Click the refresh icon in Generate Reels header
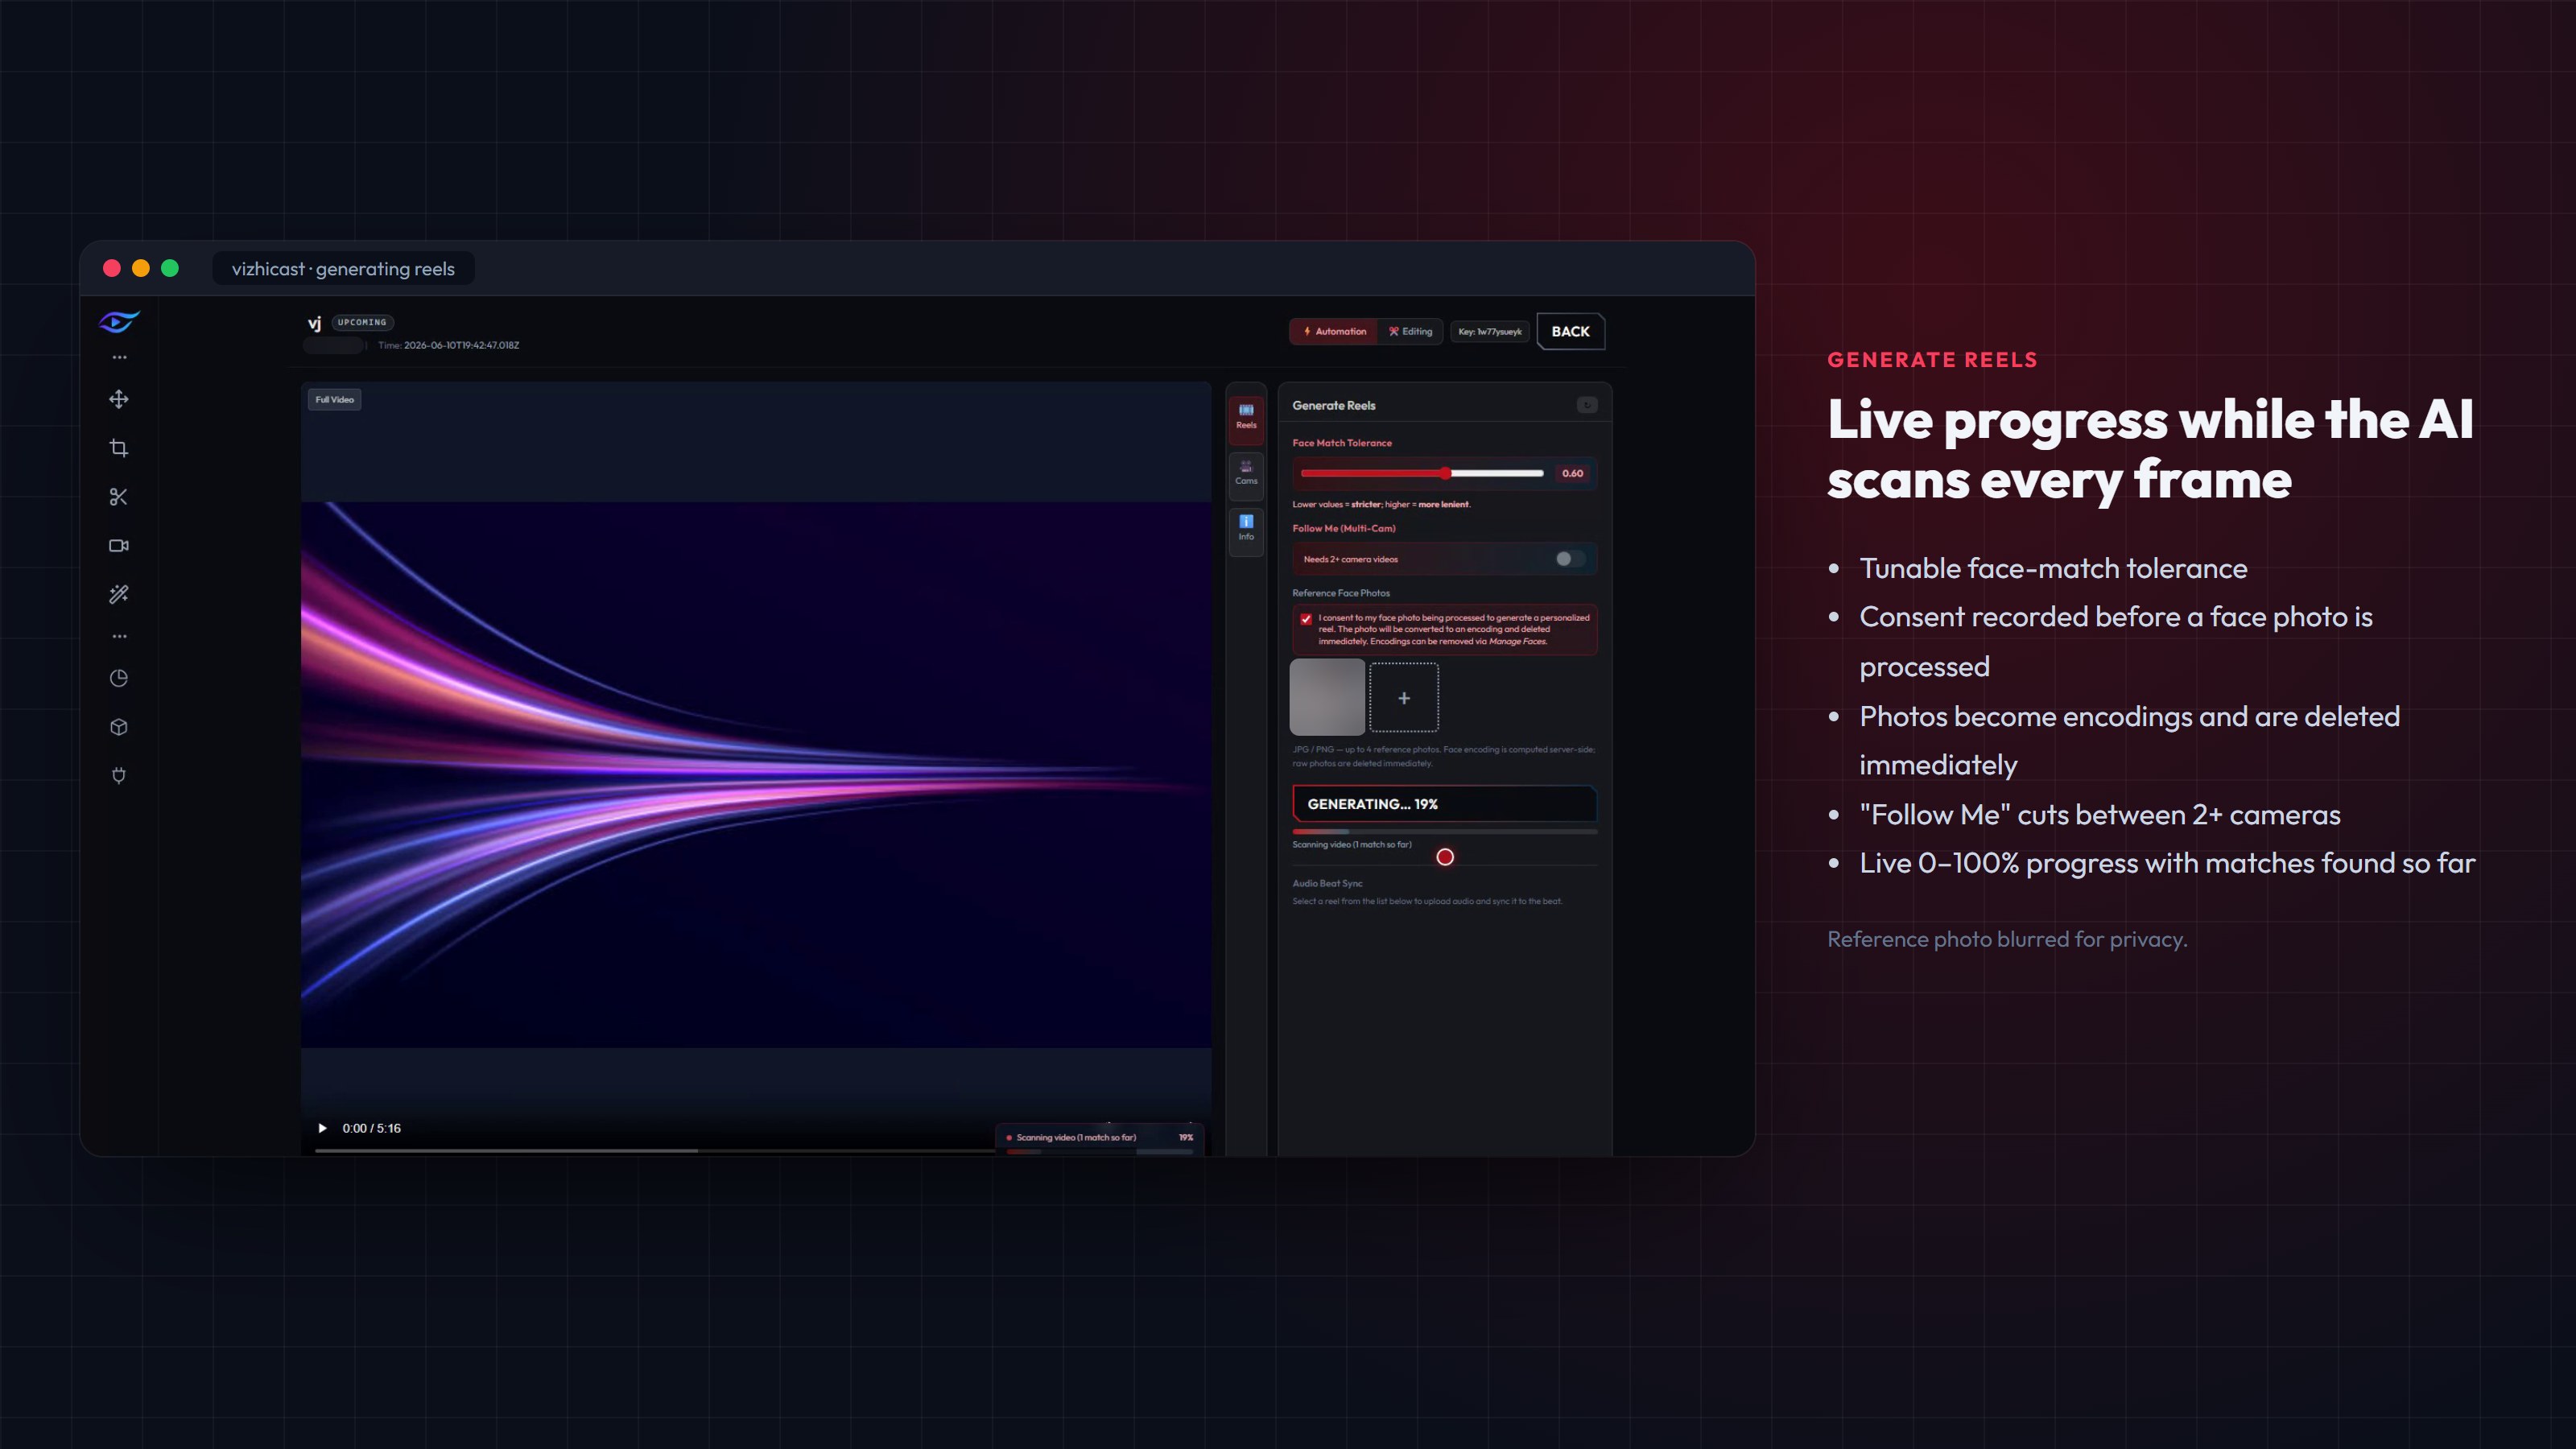 pyautogui.click(x=1587, y=405)
